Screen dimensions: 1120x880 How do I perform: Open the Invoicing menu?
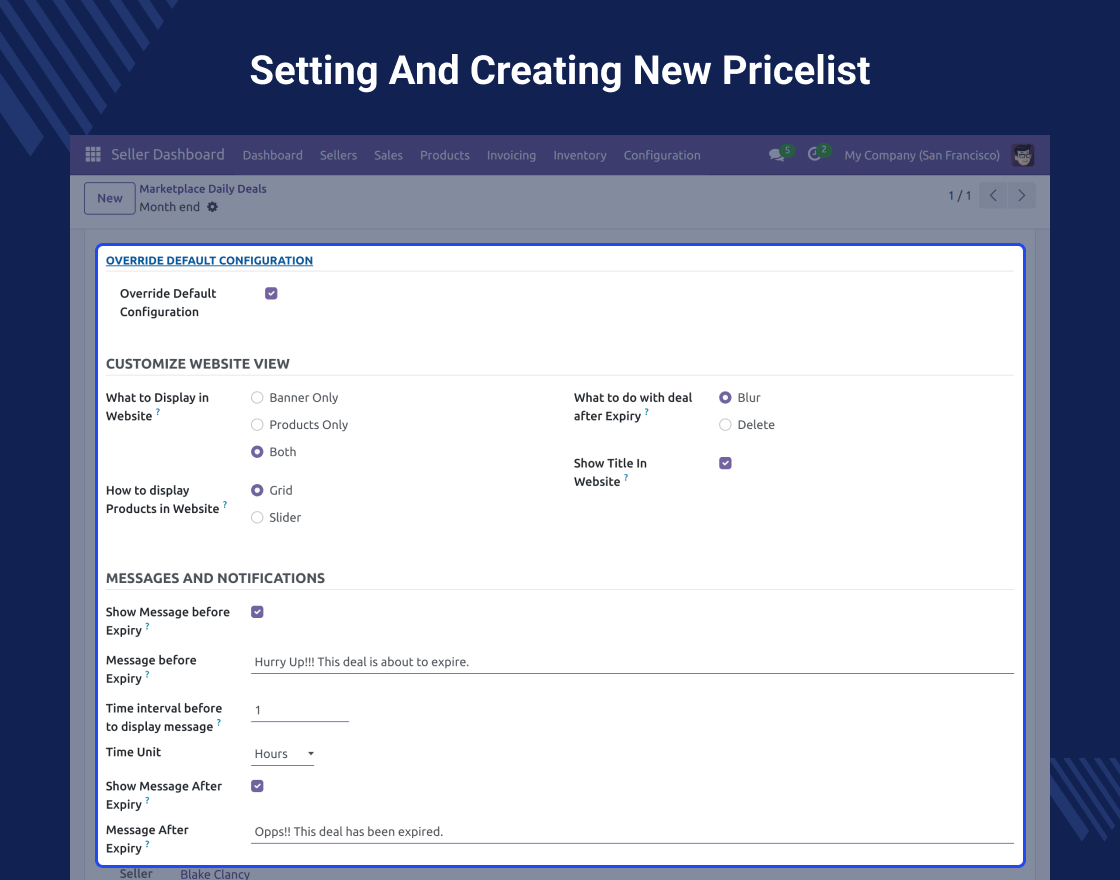(511, 155)
